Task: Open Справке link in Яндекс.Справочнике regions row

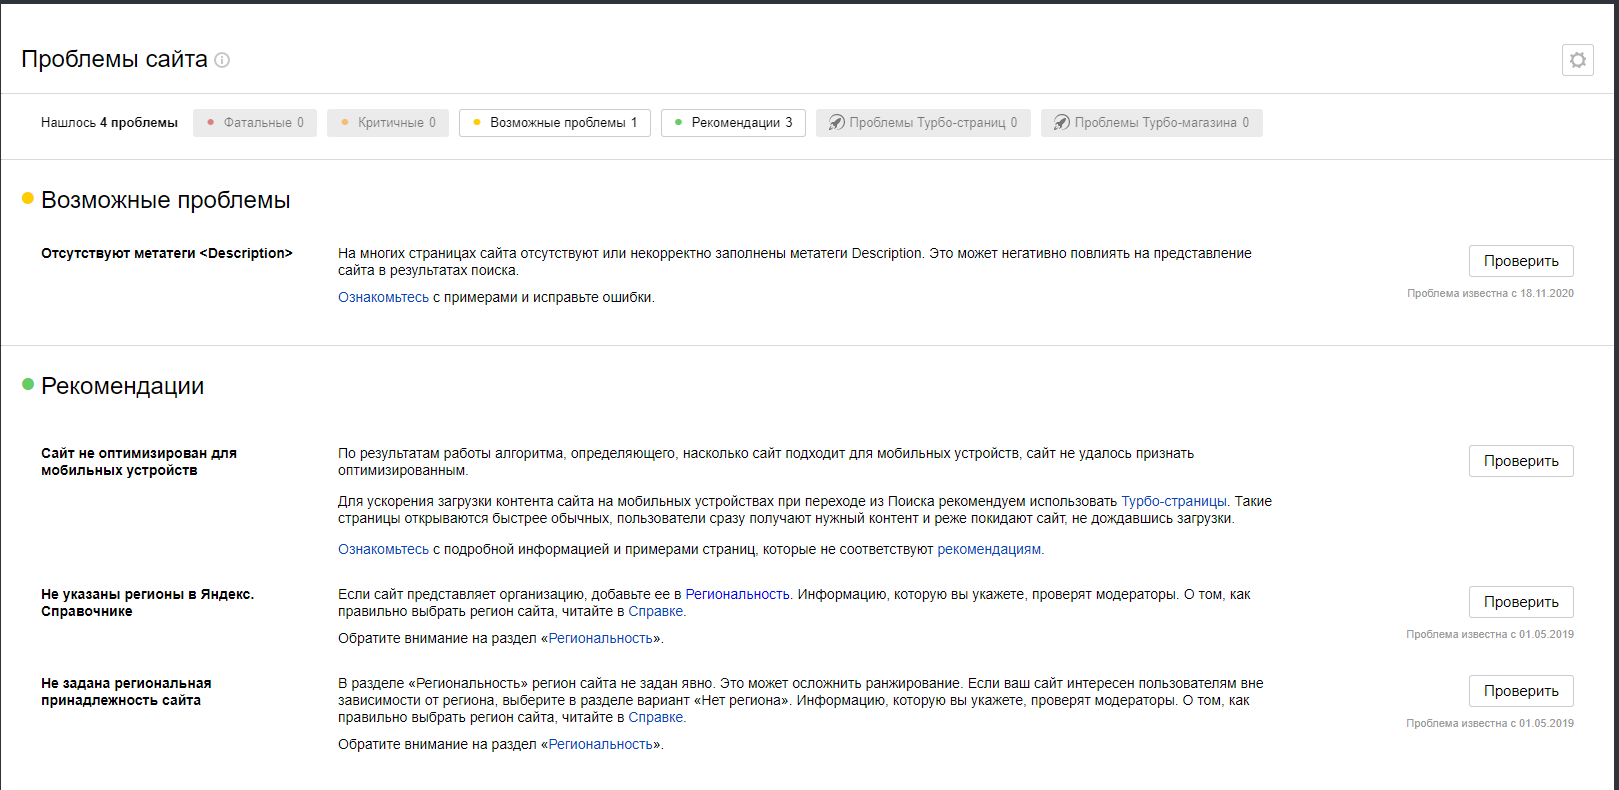Action: point(656,611)
